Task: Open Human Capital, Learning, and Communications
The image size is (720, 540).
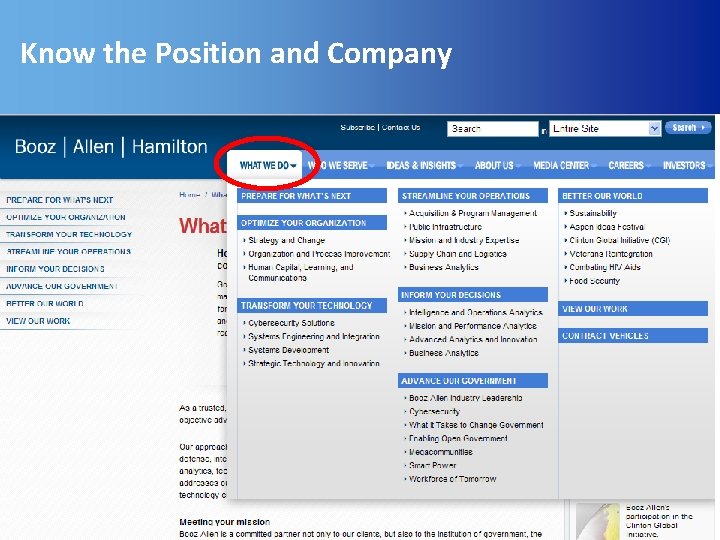Action: 301,272
